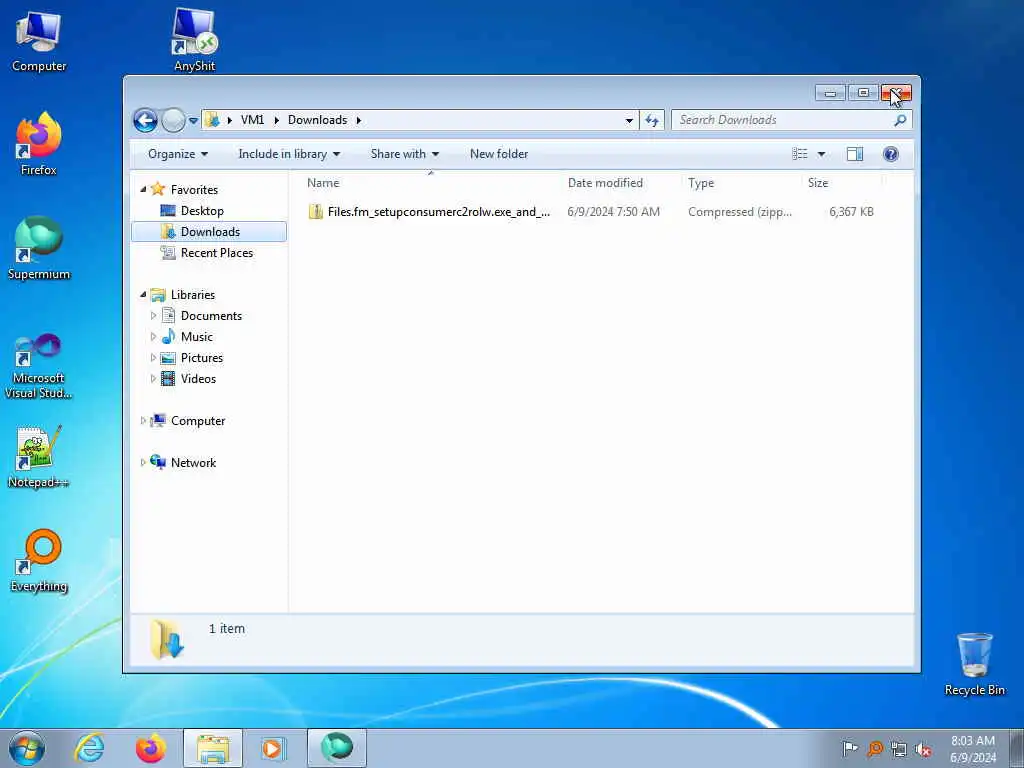This screenshot has width=1024, height=768.
Task: Select the Computer desktop icon
Action: pyautogui.click(x=39, y=40)
